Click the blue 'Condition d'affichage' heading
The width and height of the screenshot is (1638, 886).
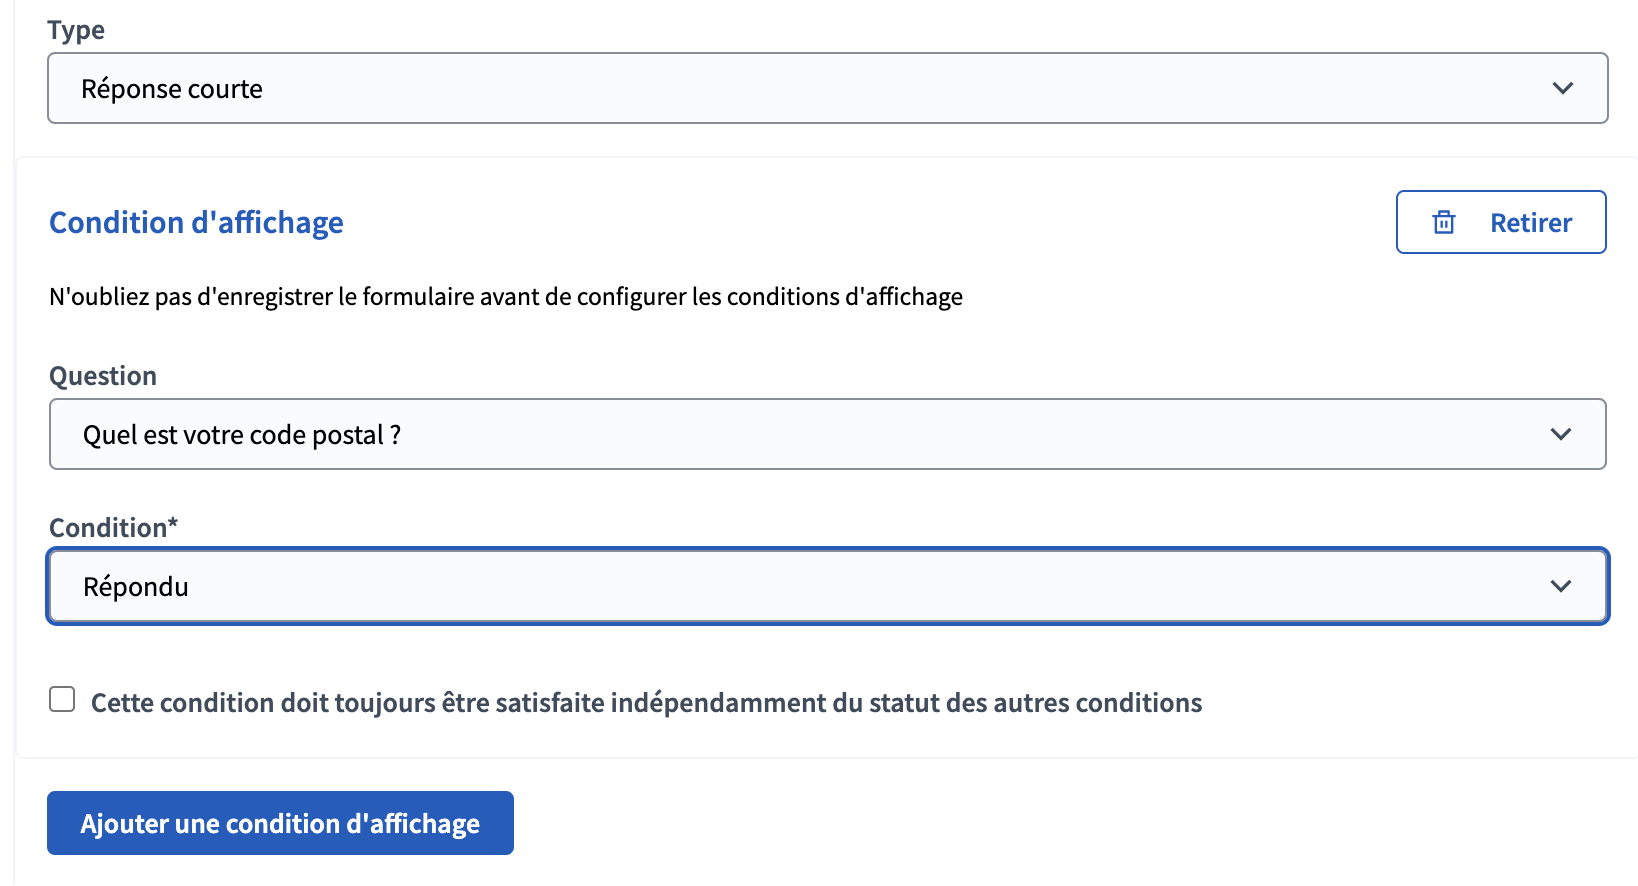coord(196,222)
